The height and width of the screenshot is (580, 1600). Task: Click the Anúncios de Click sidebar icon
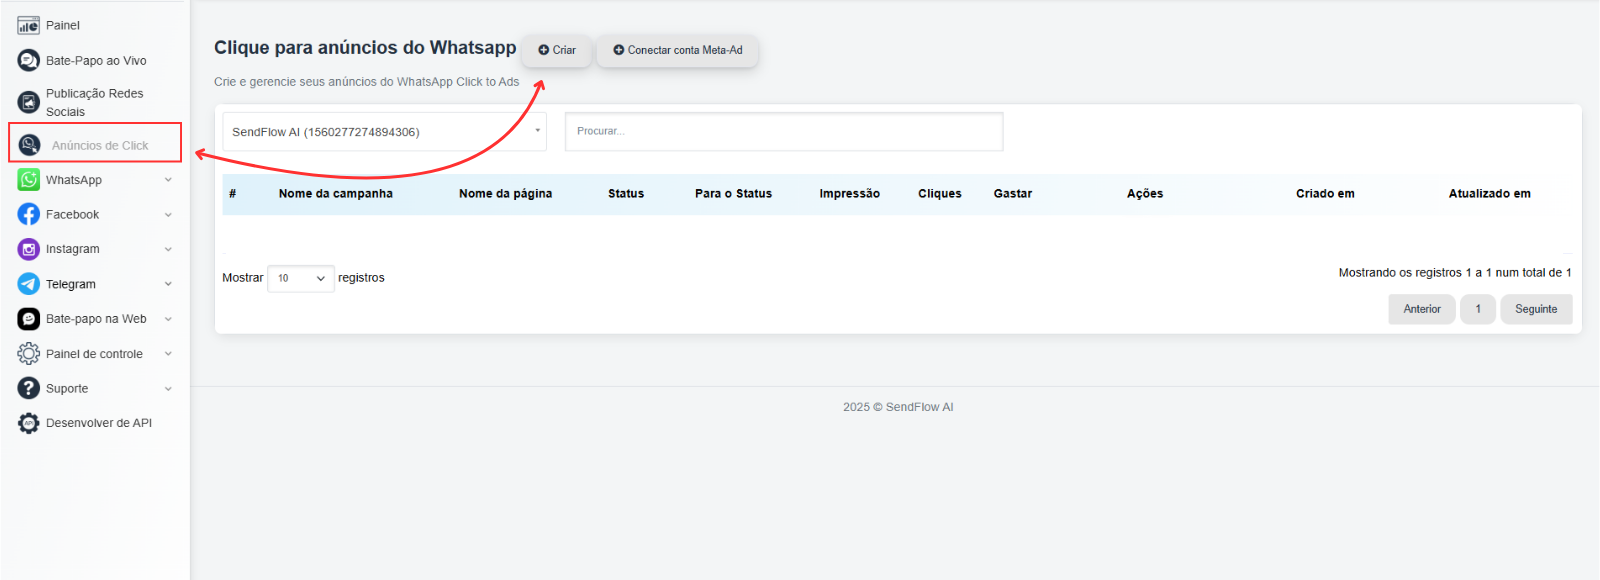(x=30, y=145)
